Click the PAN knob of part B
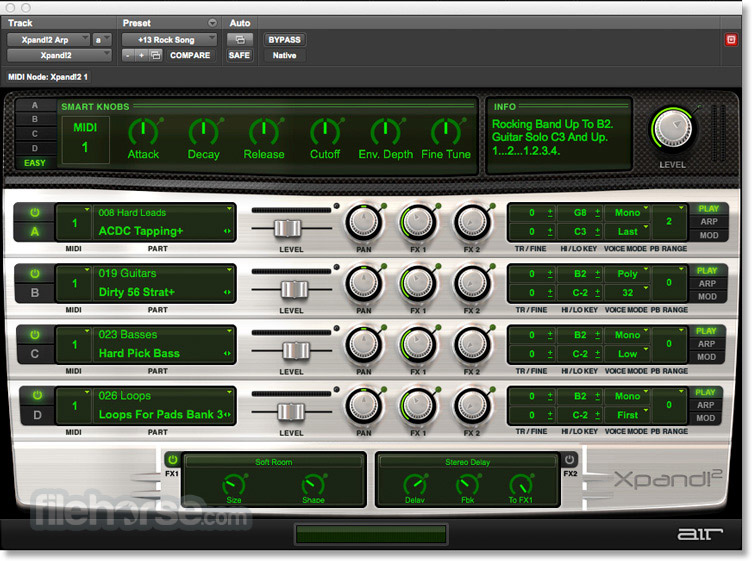Image resolution: width=752 pixels, height=561 pixels. [x=364, y=283]
